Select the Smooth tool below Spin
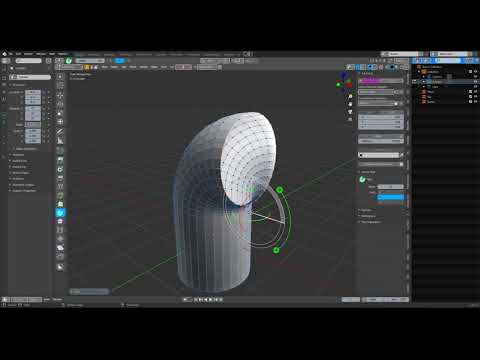This screenshot has width=480, height=360. point(60,221)
